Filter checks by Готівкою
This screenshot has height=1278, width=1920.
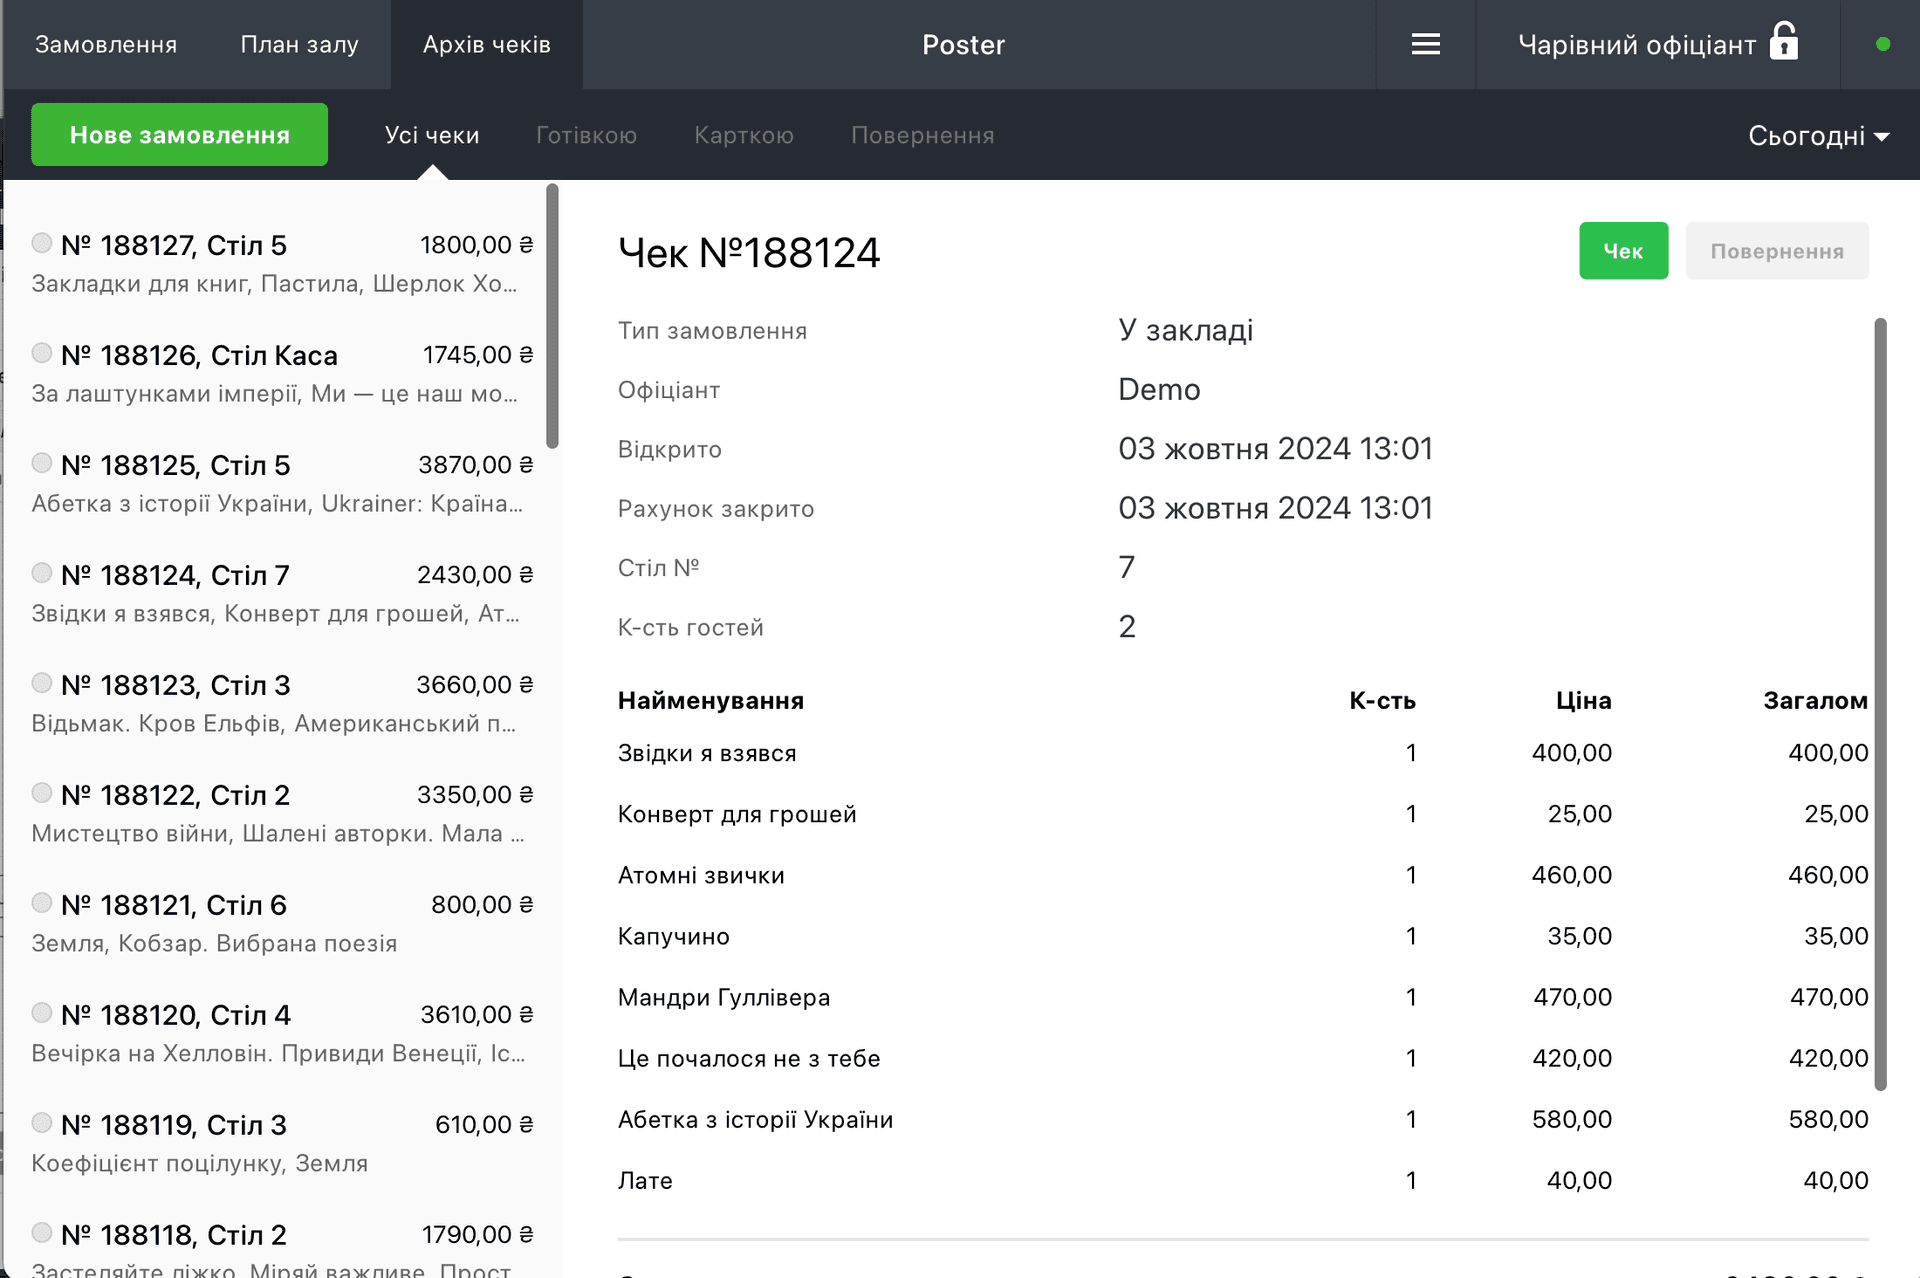coord(586,135)
